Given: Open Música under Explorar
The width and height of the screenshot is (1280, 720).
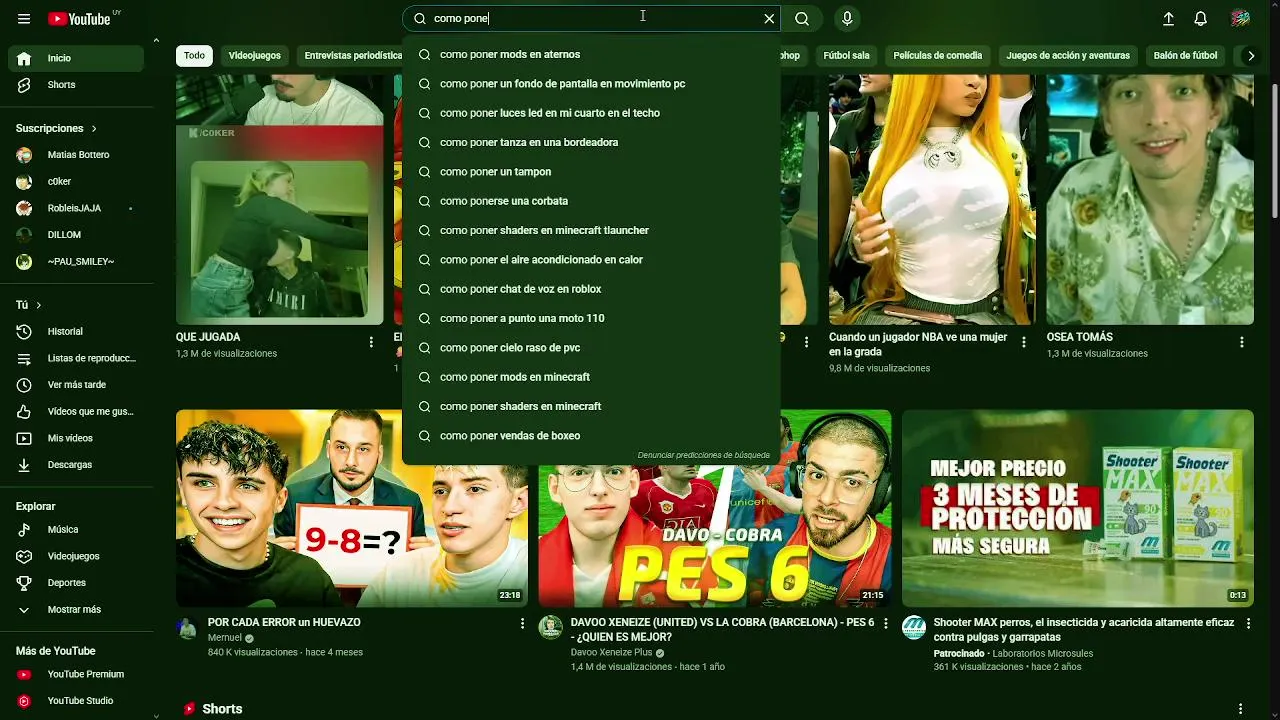Looking at the screenshot, I should [76, 529].
